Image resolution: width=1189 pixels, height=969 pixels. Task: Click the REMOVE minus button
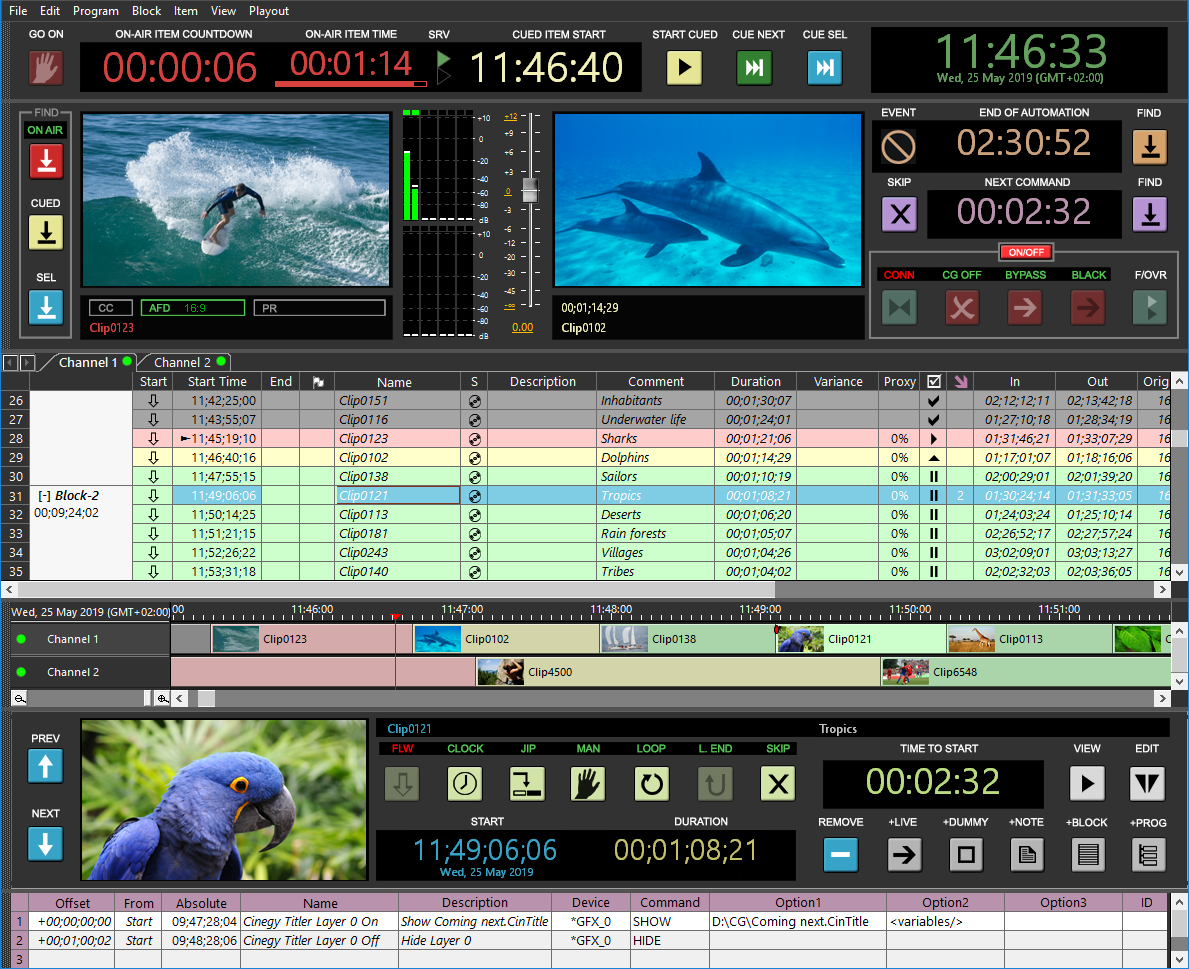tap(840, 855)
